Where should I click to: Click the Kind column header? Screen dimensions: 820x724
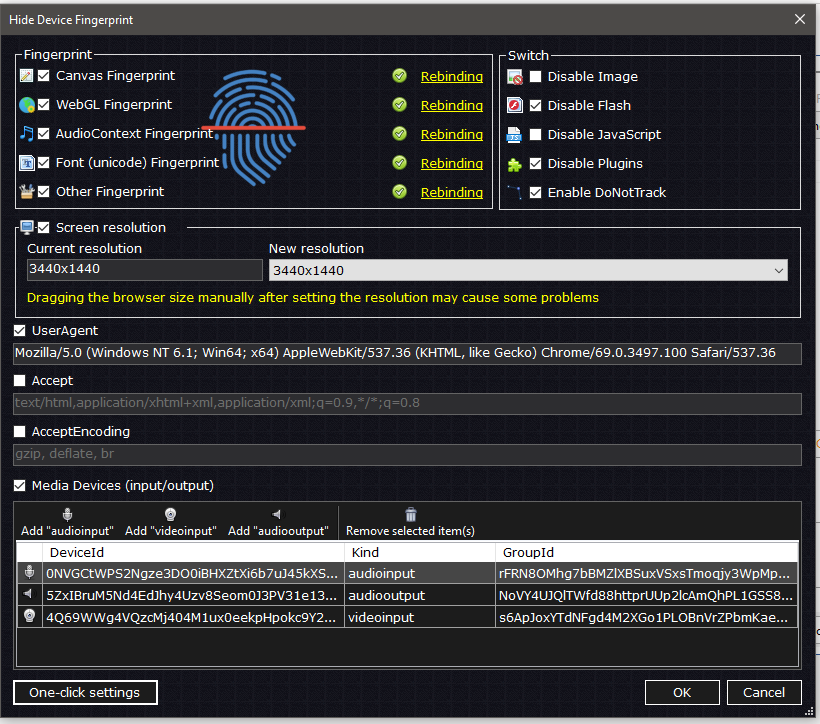click(418, 552)
